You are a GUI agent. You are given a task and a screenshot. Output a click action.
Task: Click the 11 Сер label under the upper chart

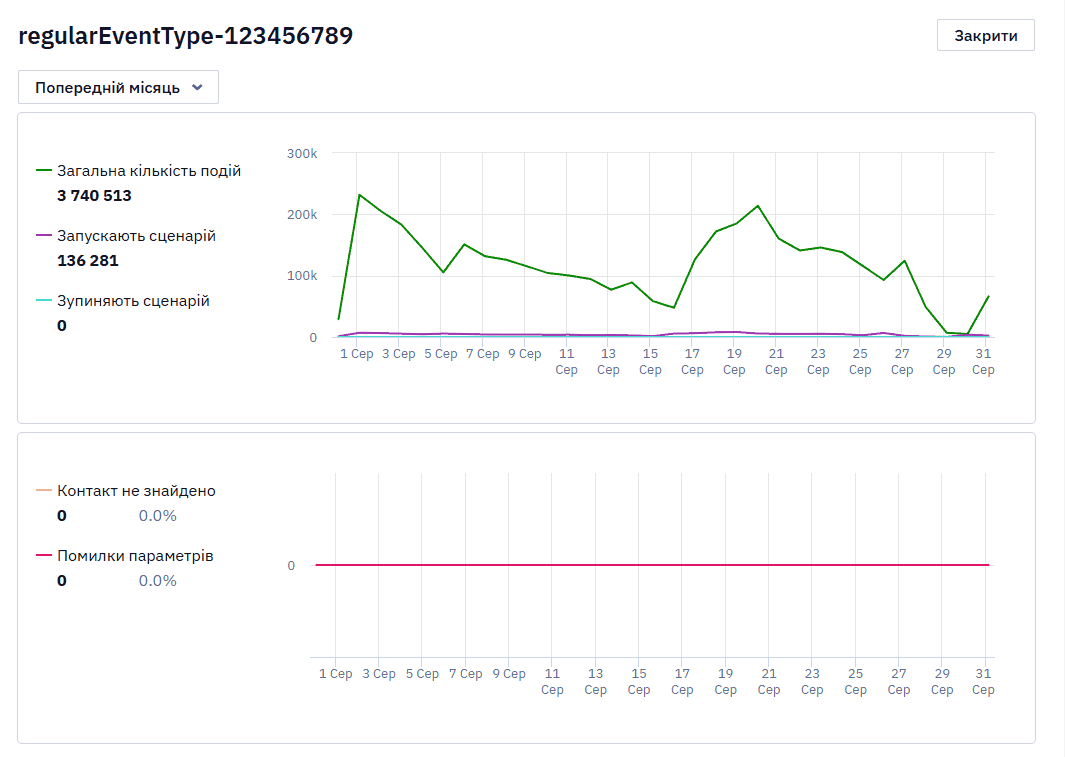click(566, 362)
